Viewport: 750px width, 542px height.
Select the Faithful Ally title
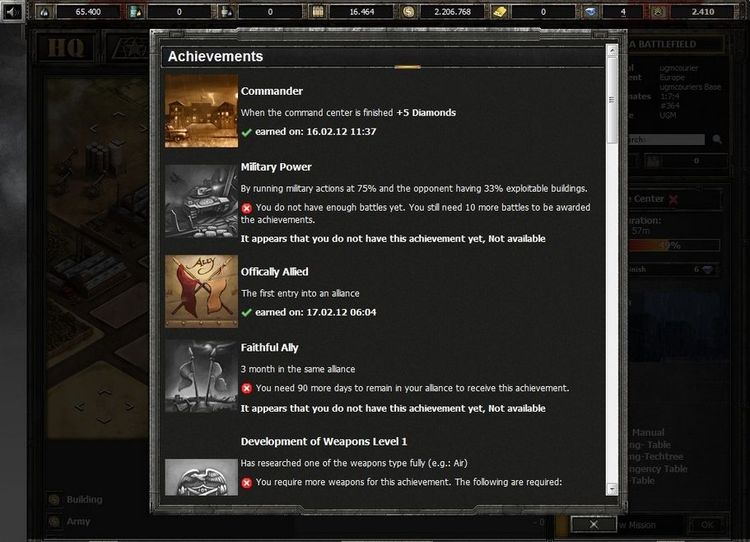tap(269, 348)
